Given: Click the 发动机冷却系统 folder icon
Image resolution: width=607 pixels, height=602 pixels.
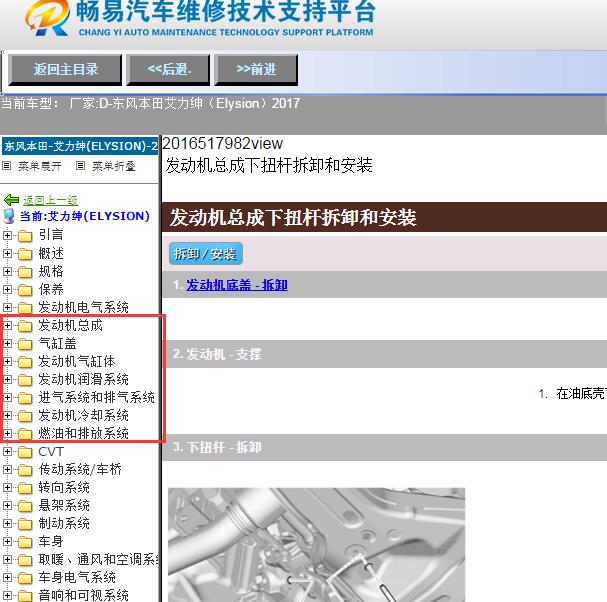Looking at the screenshot, I should coord(25,416).
